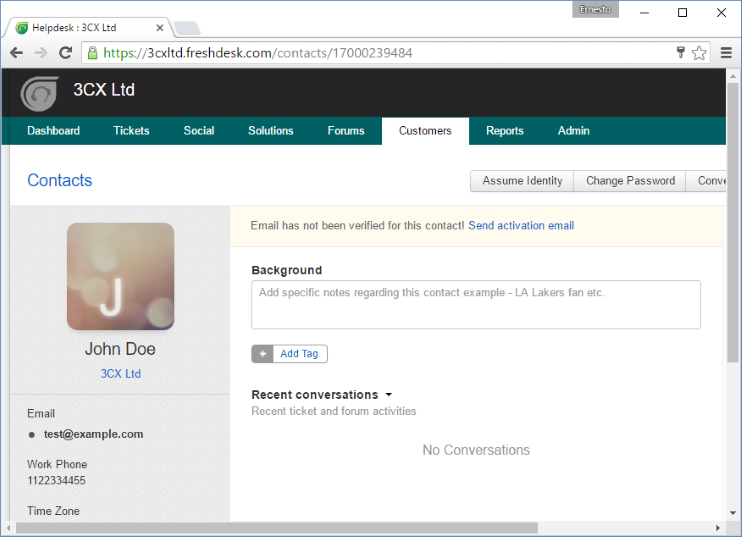Screen dimensions: 742x537
Task: Click the test@example.com email address
Action: pyautogui.click(x=93, y=434)
